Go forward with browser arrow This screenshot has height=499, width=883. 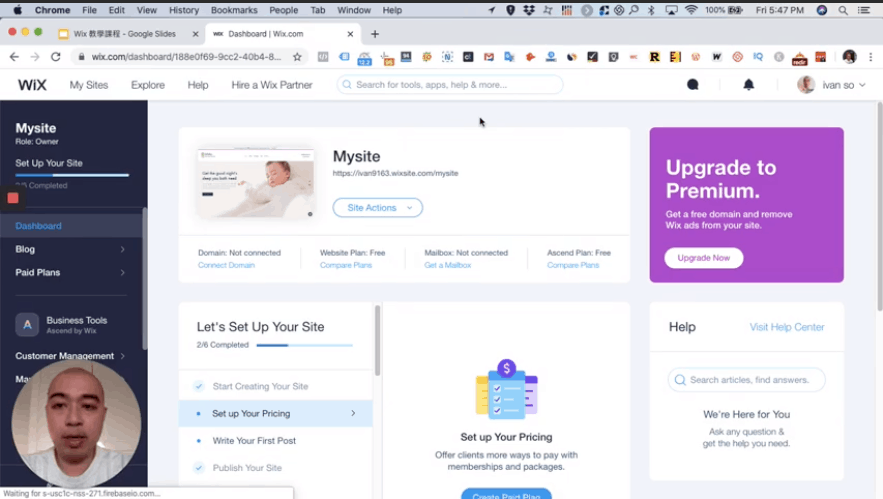[35, 57]
